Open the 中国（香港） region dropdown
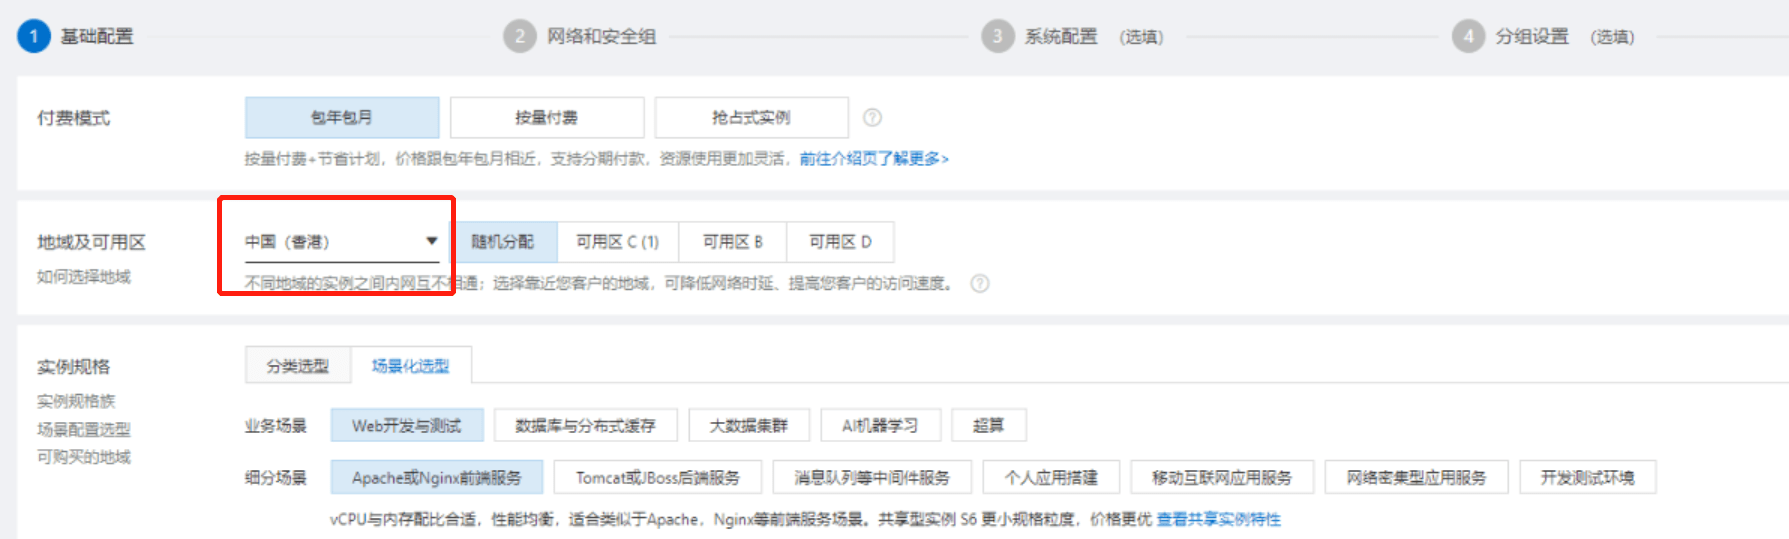 (341, 242)
